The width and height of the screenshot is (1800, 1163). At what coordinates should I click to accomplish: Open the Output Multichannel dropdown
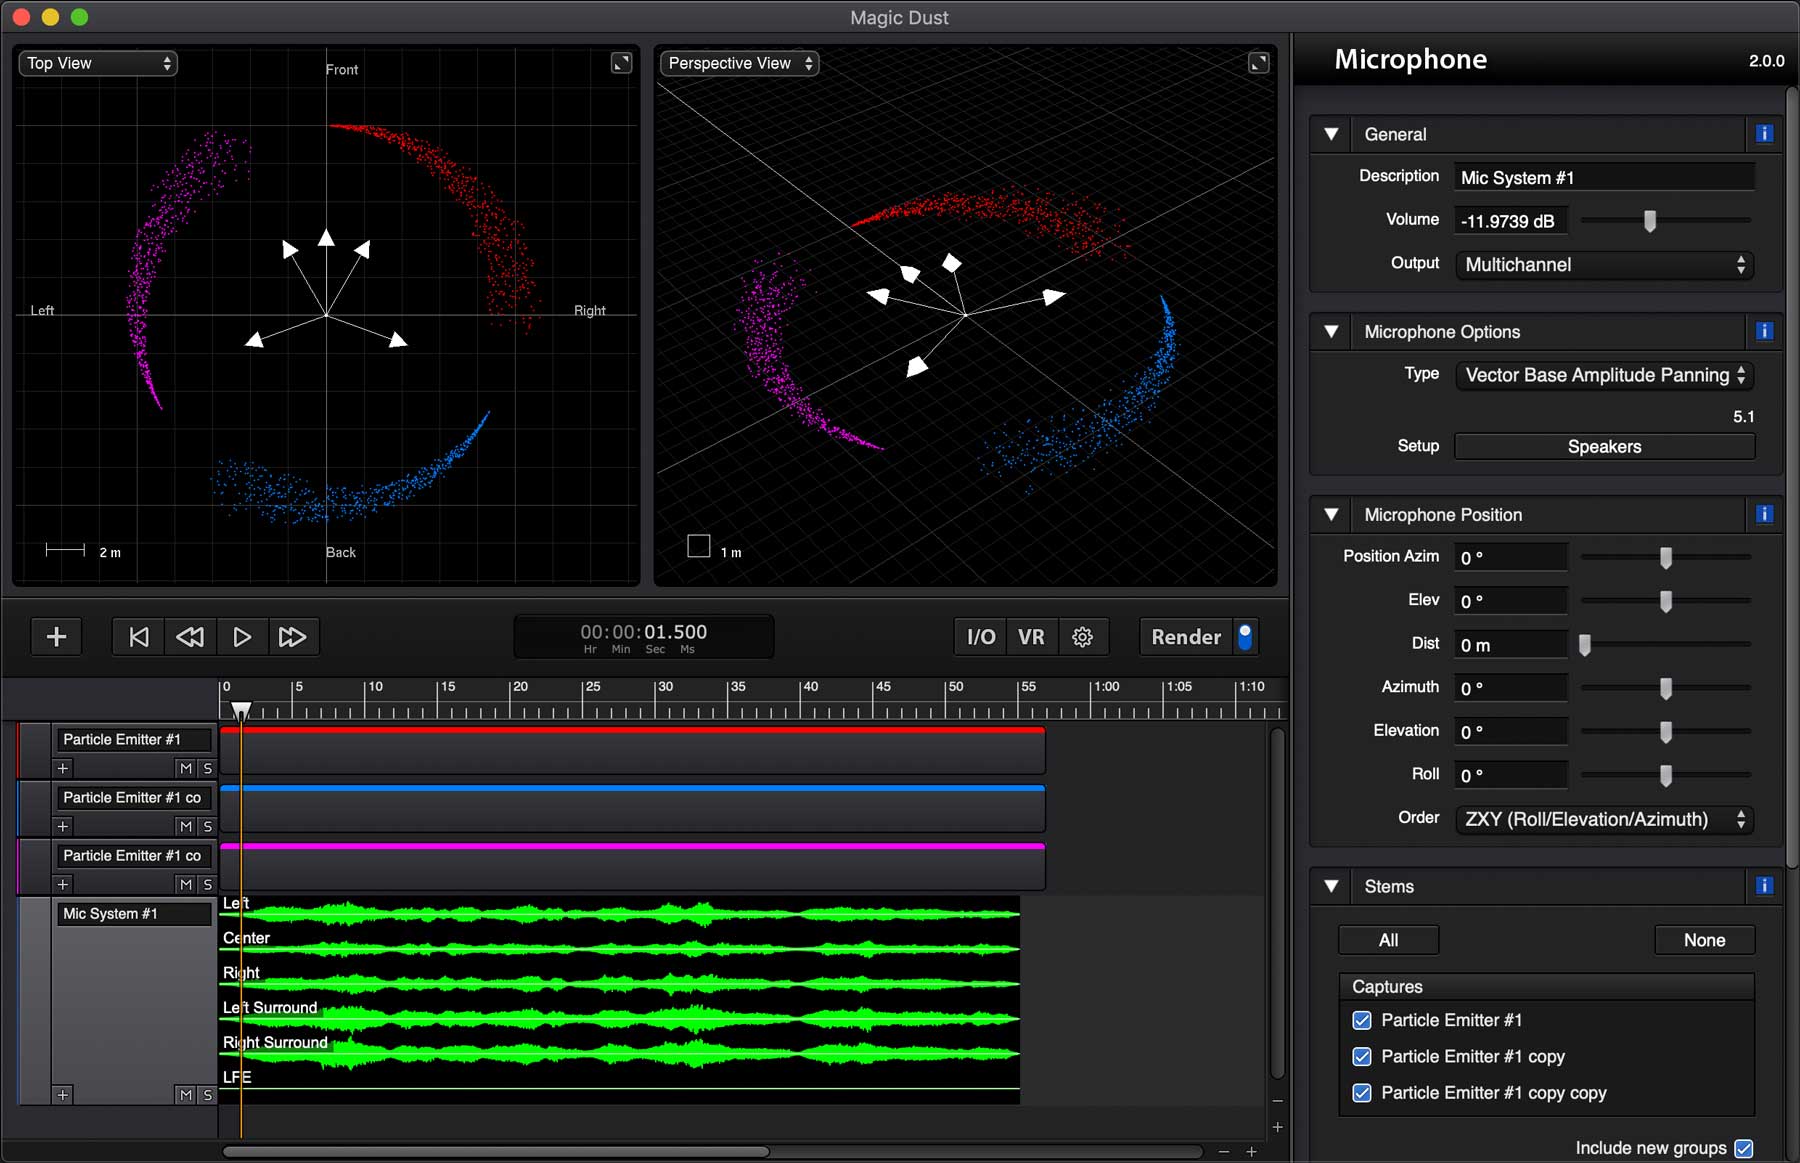click(1604, 265)
